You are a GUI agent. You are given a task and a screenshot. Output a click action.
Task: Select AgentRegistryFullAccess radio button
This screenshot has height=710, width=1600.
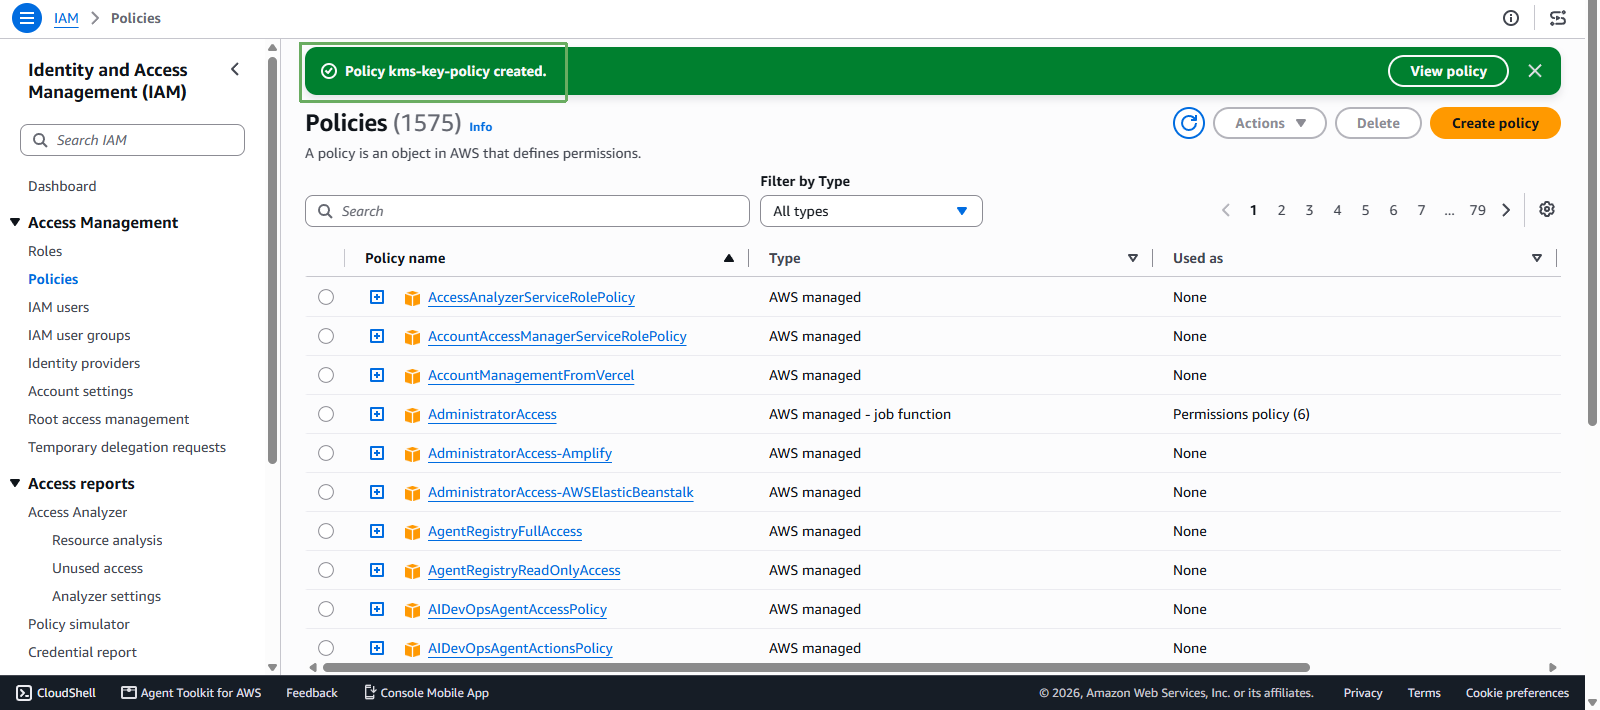(326, 531)
